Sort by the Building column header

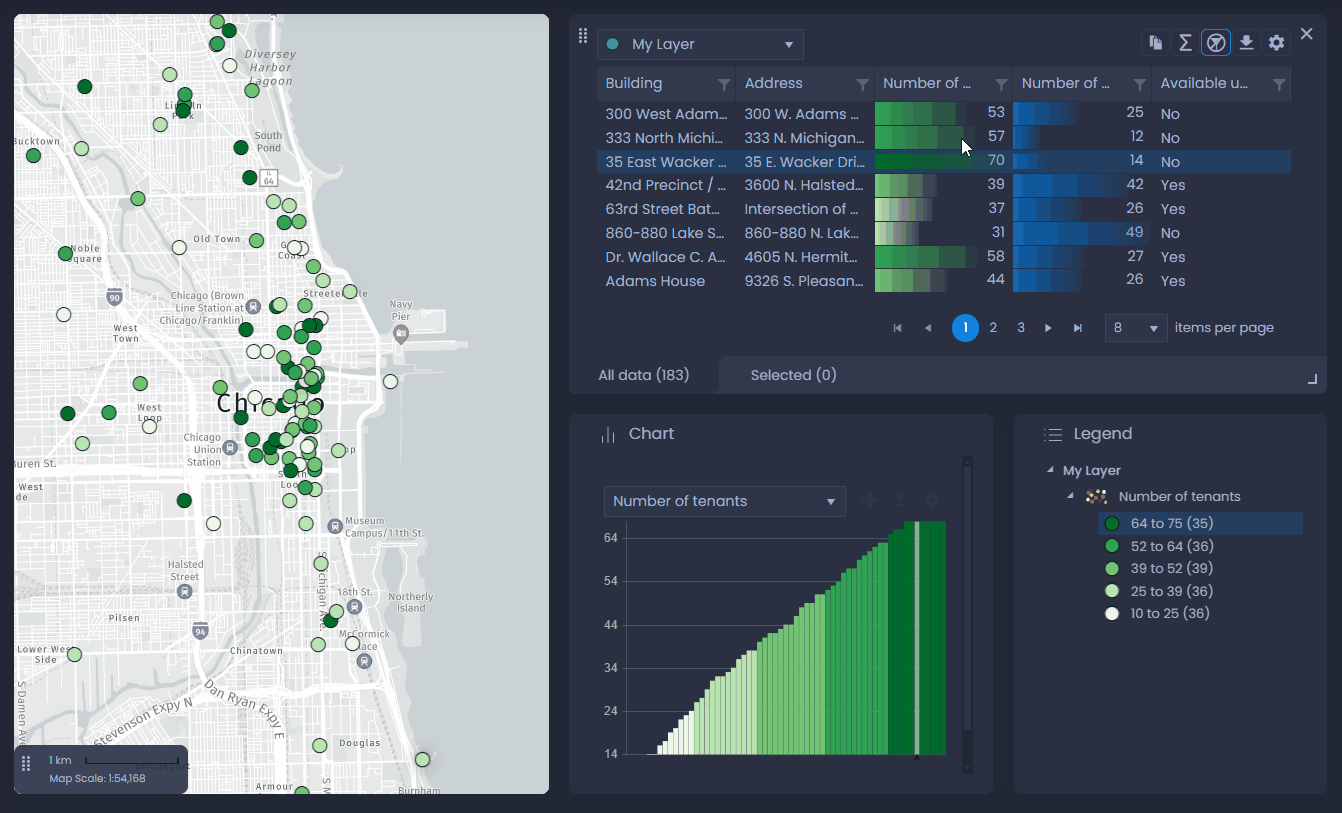634,83
